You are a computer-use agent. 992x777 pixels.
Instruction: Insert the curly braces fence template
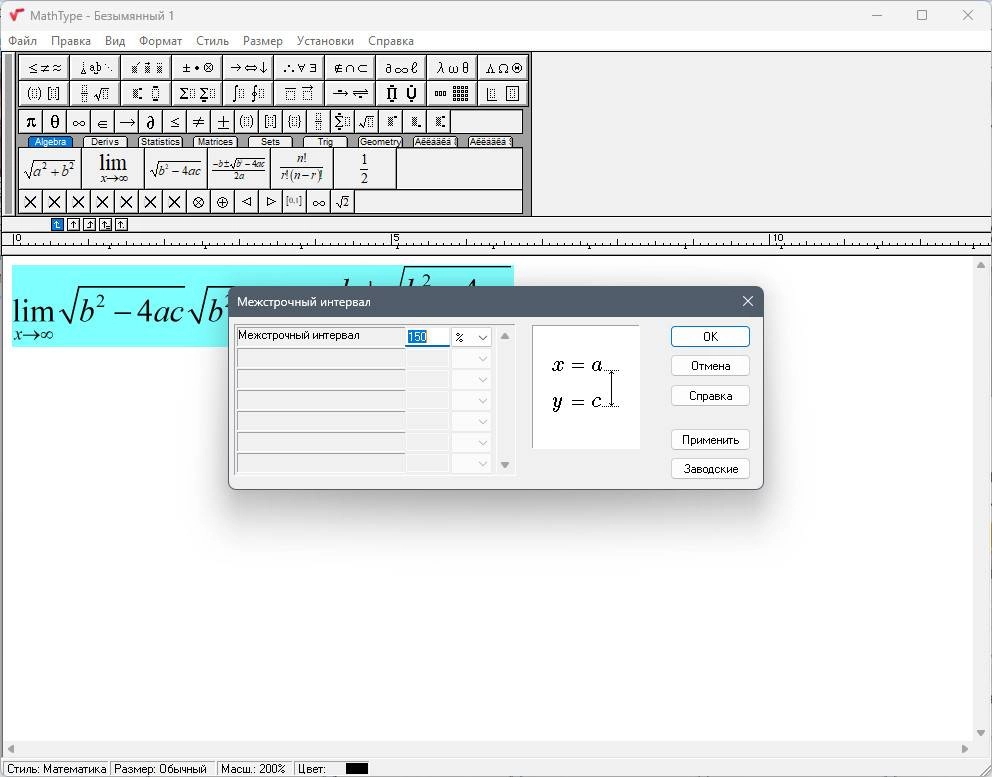(x=294, y=121)
